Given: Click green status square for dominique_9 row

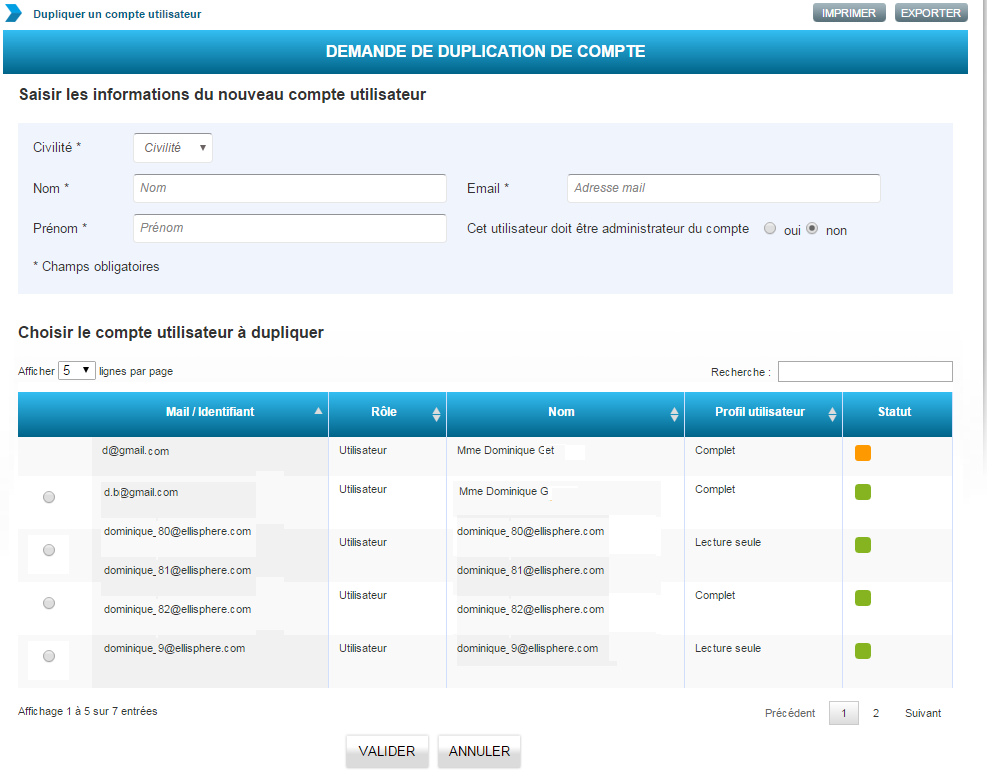Looking at the screenshot, I should (863, 651).
